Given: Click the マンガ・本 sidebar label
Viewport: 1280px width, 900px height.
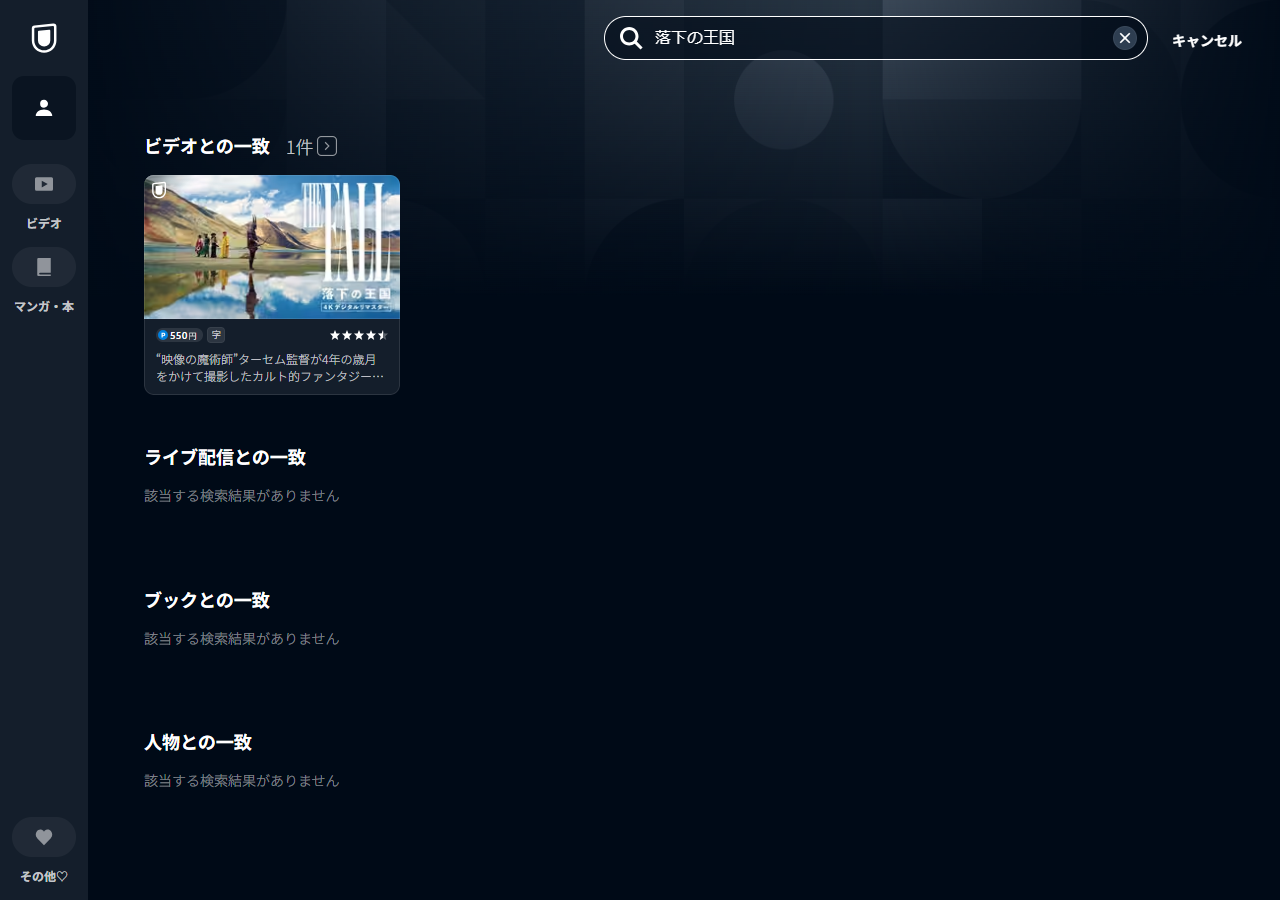Looking at the screenshot, I should click(x=44, y=306).
